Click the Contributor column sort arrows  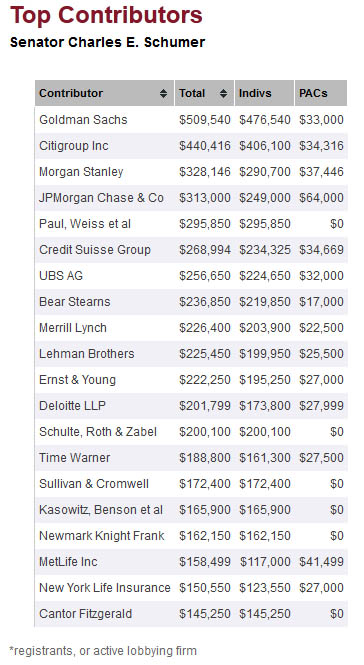[x=163, y=94]
